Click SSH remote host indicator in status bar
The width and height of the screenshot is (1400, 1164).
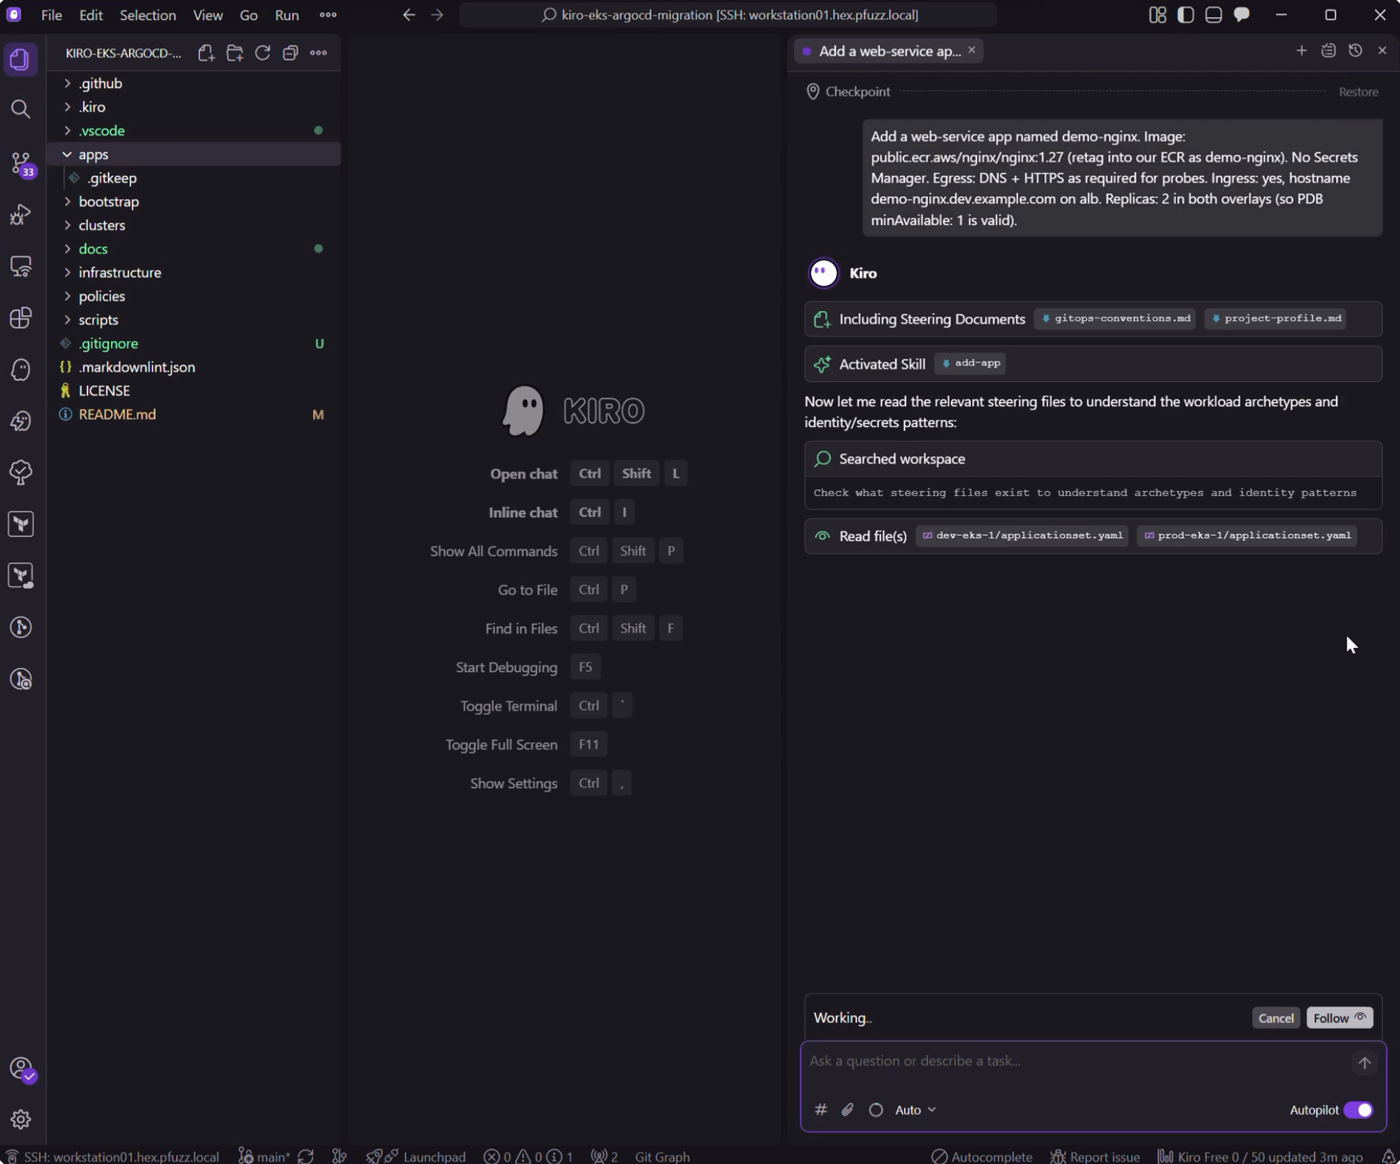point(112,1156)
